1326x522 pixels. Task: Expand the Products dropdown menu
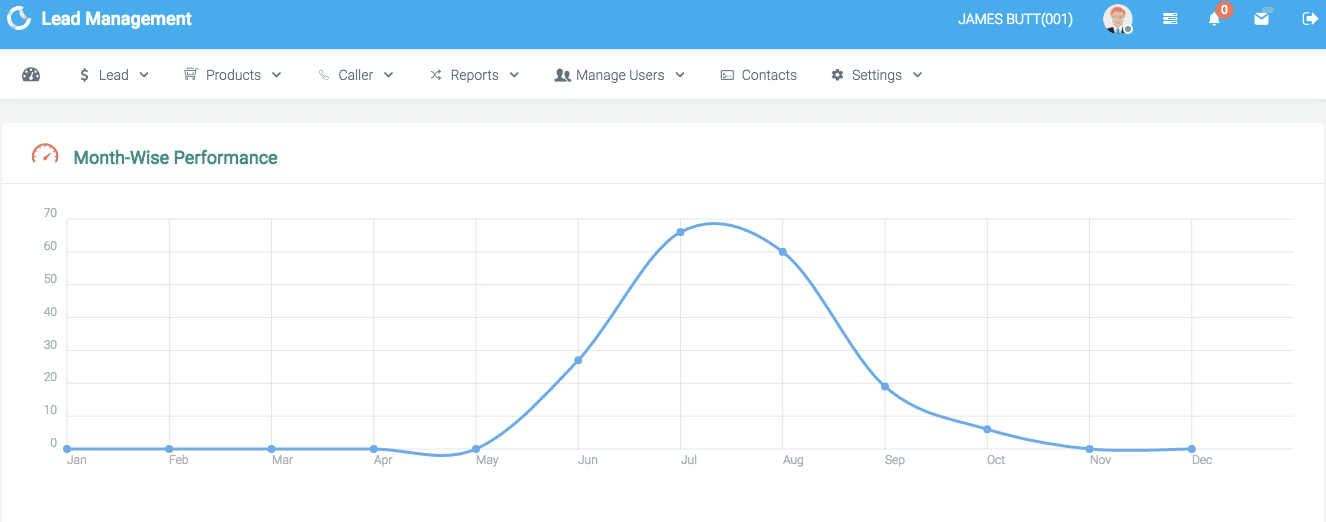pos(233,75)
